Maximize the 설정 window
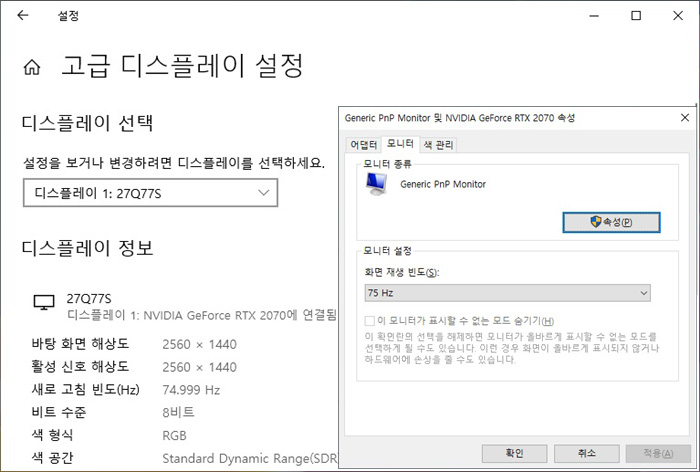700x472 pixels. tap(636, 16)
